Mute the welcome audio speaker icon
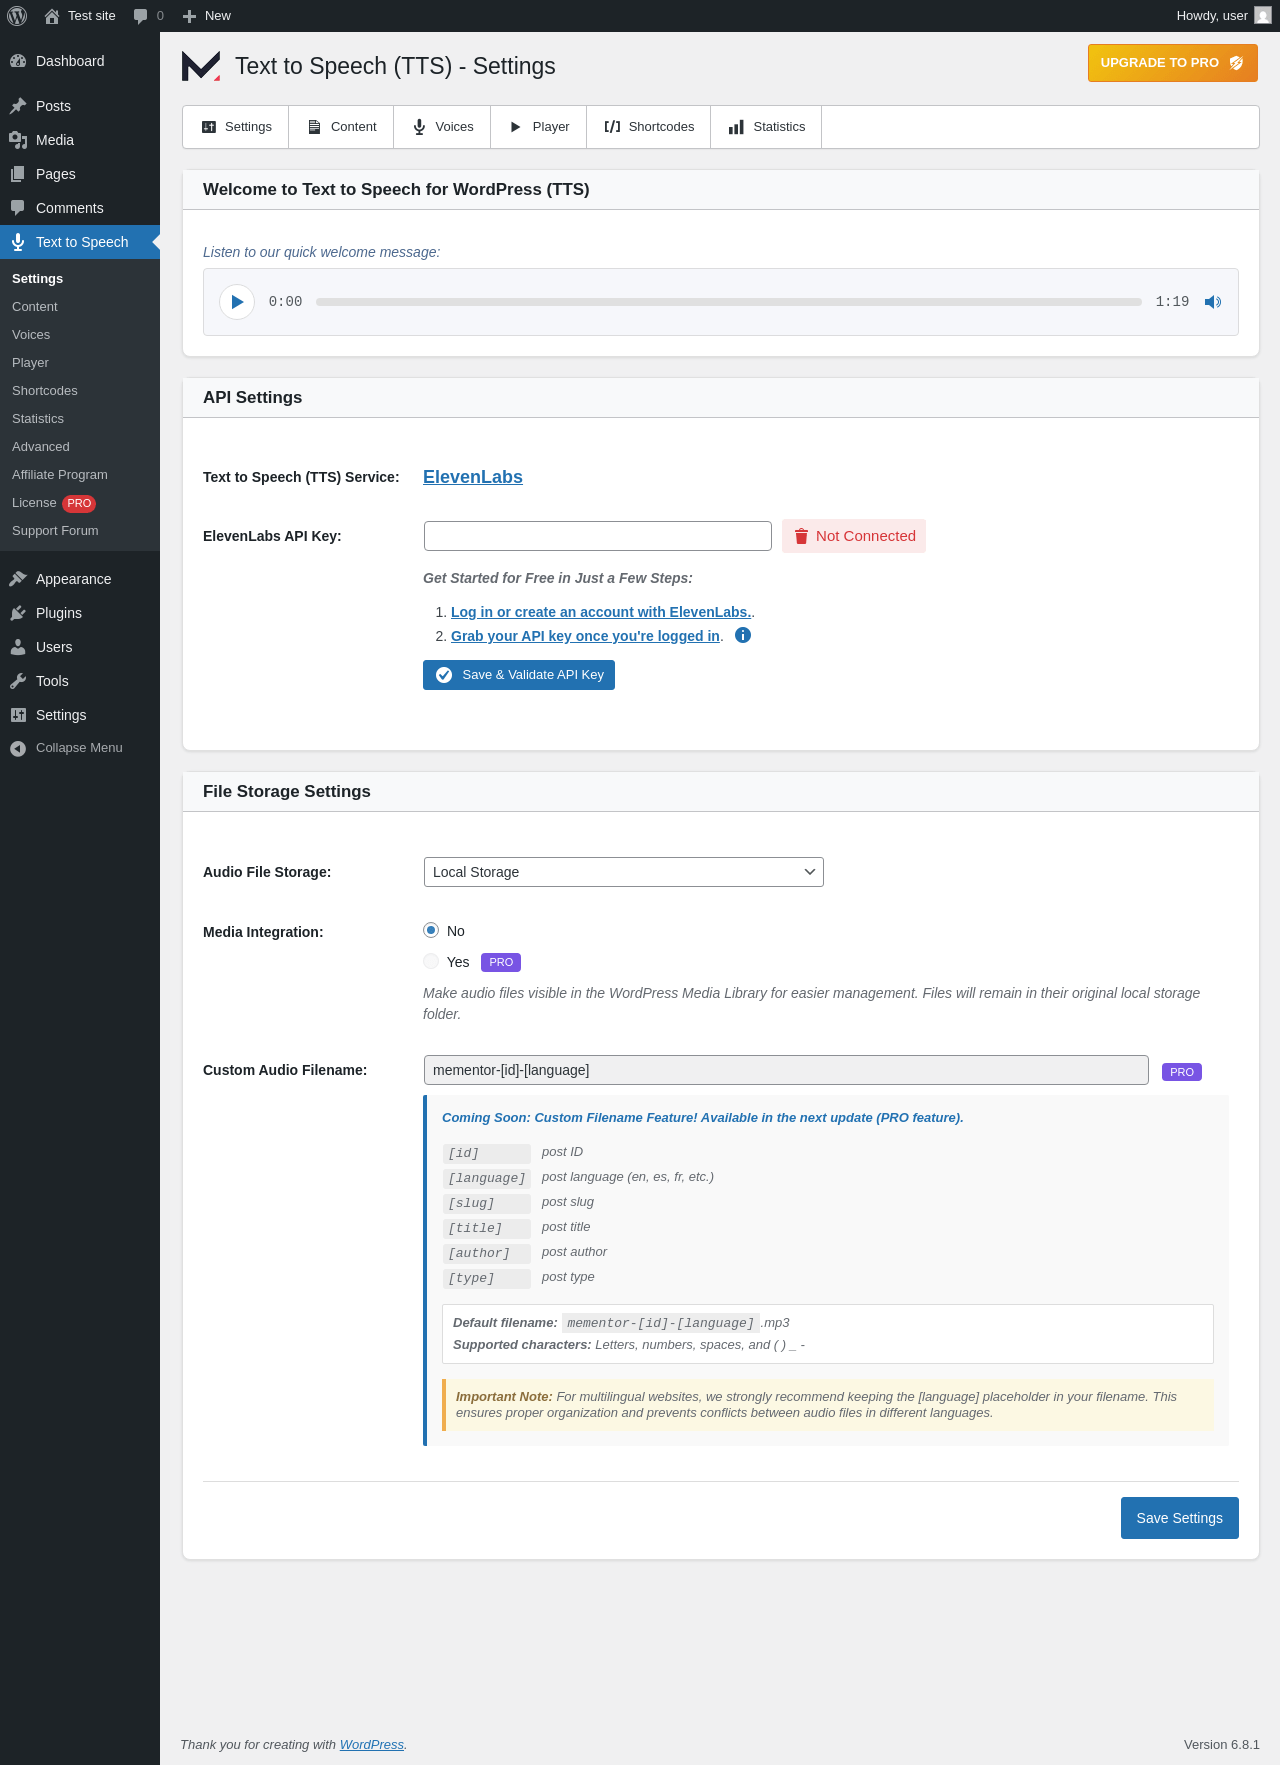This screenshot has width=1280, height=1765. (1213, 302)
